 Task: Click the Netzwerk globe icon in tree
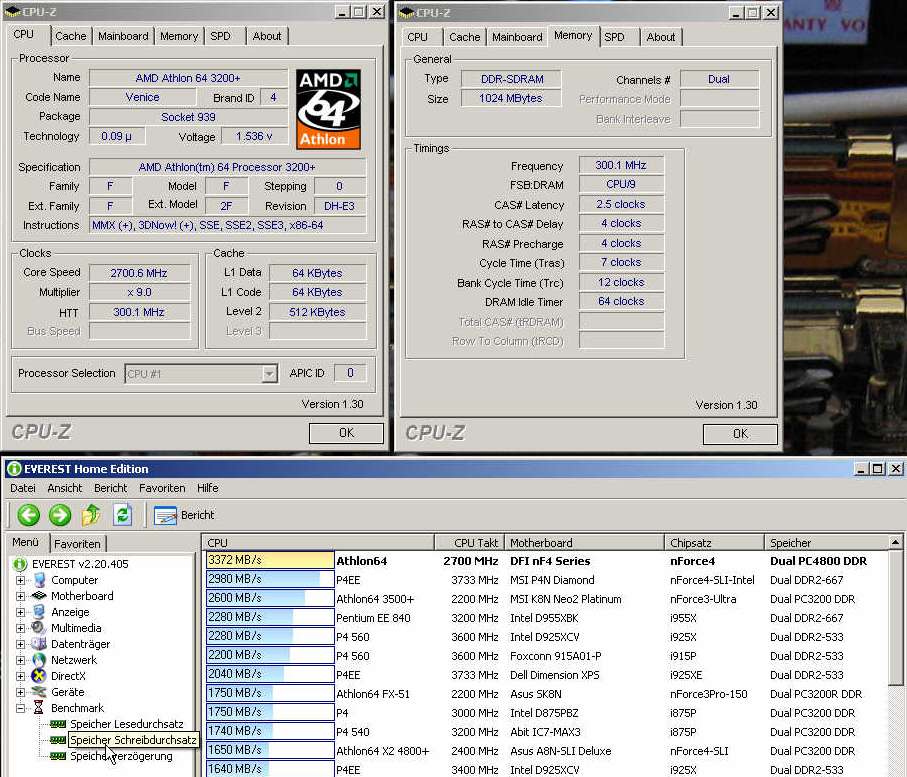[x=39, y=660]
